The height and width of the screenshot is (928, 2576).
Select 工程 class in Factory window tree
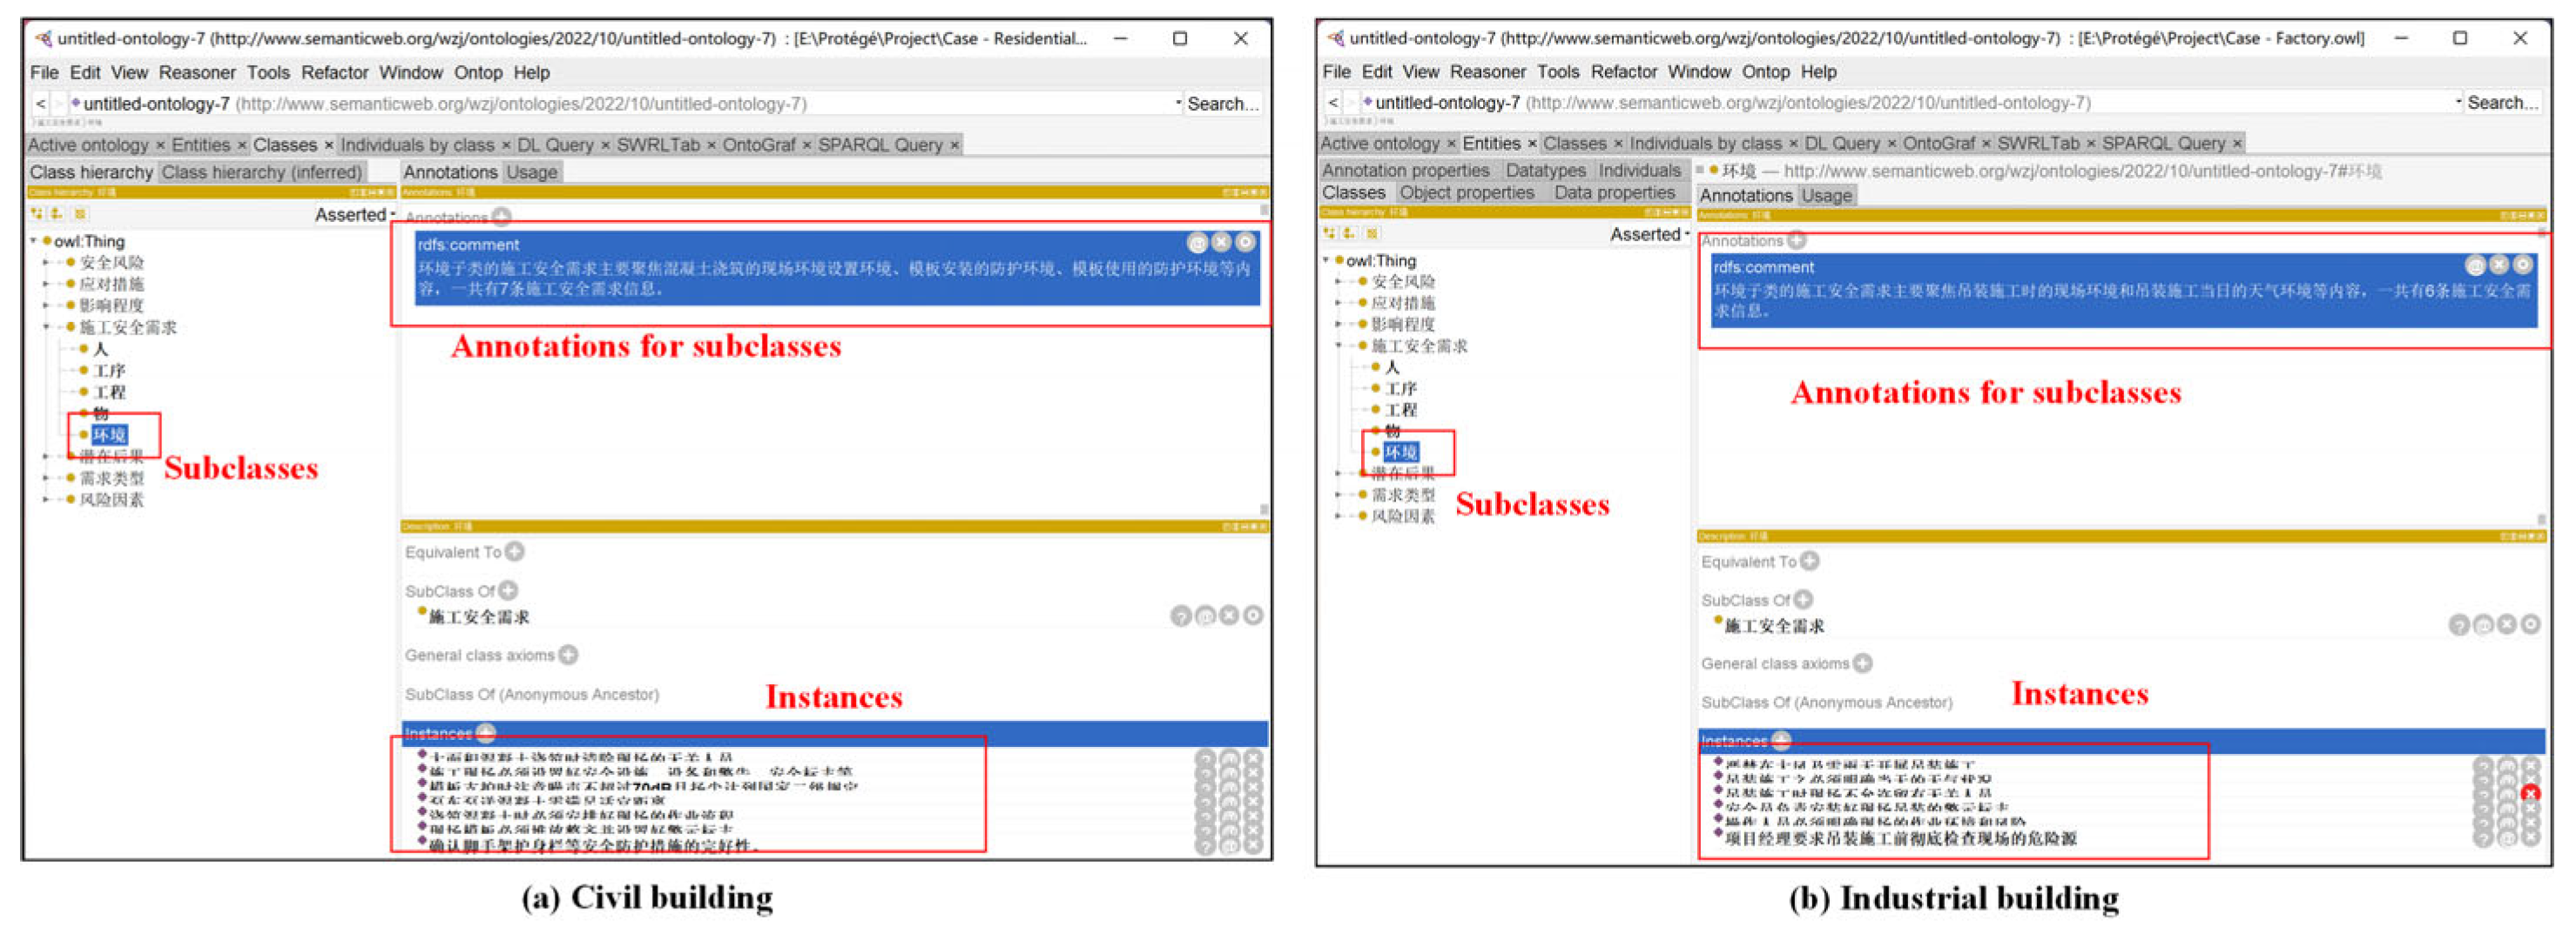pyautogui.click(x=1400, y=410)
